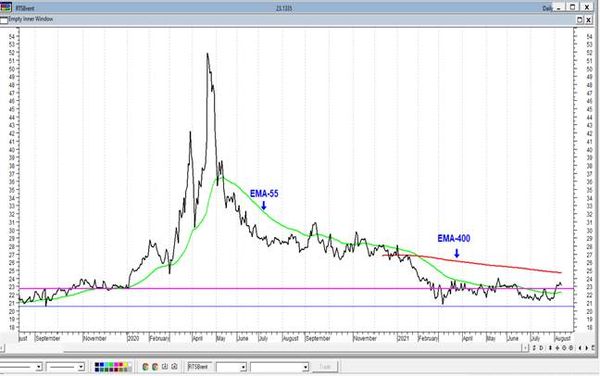Restore the Empty Inner Window

pos(580,20)
